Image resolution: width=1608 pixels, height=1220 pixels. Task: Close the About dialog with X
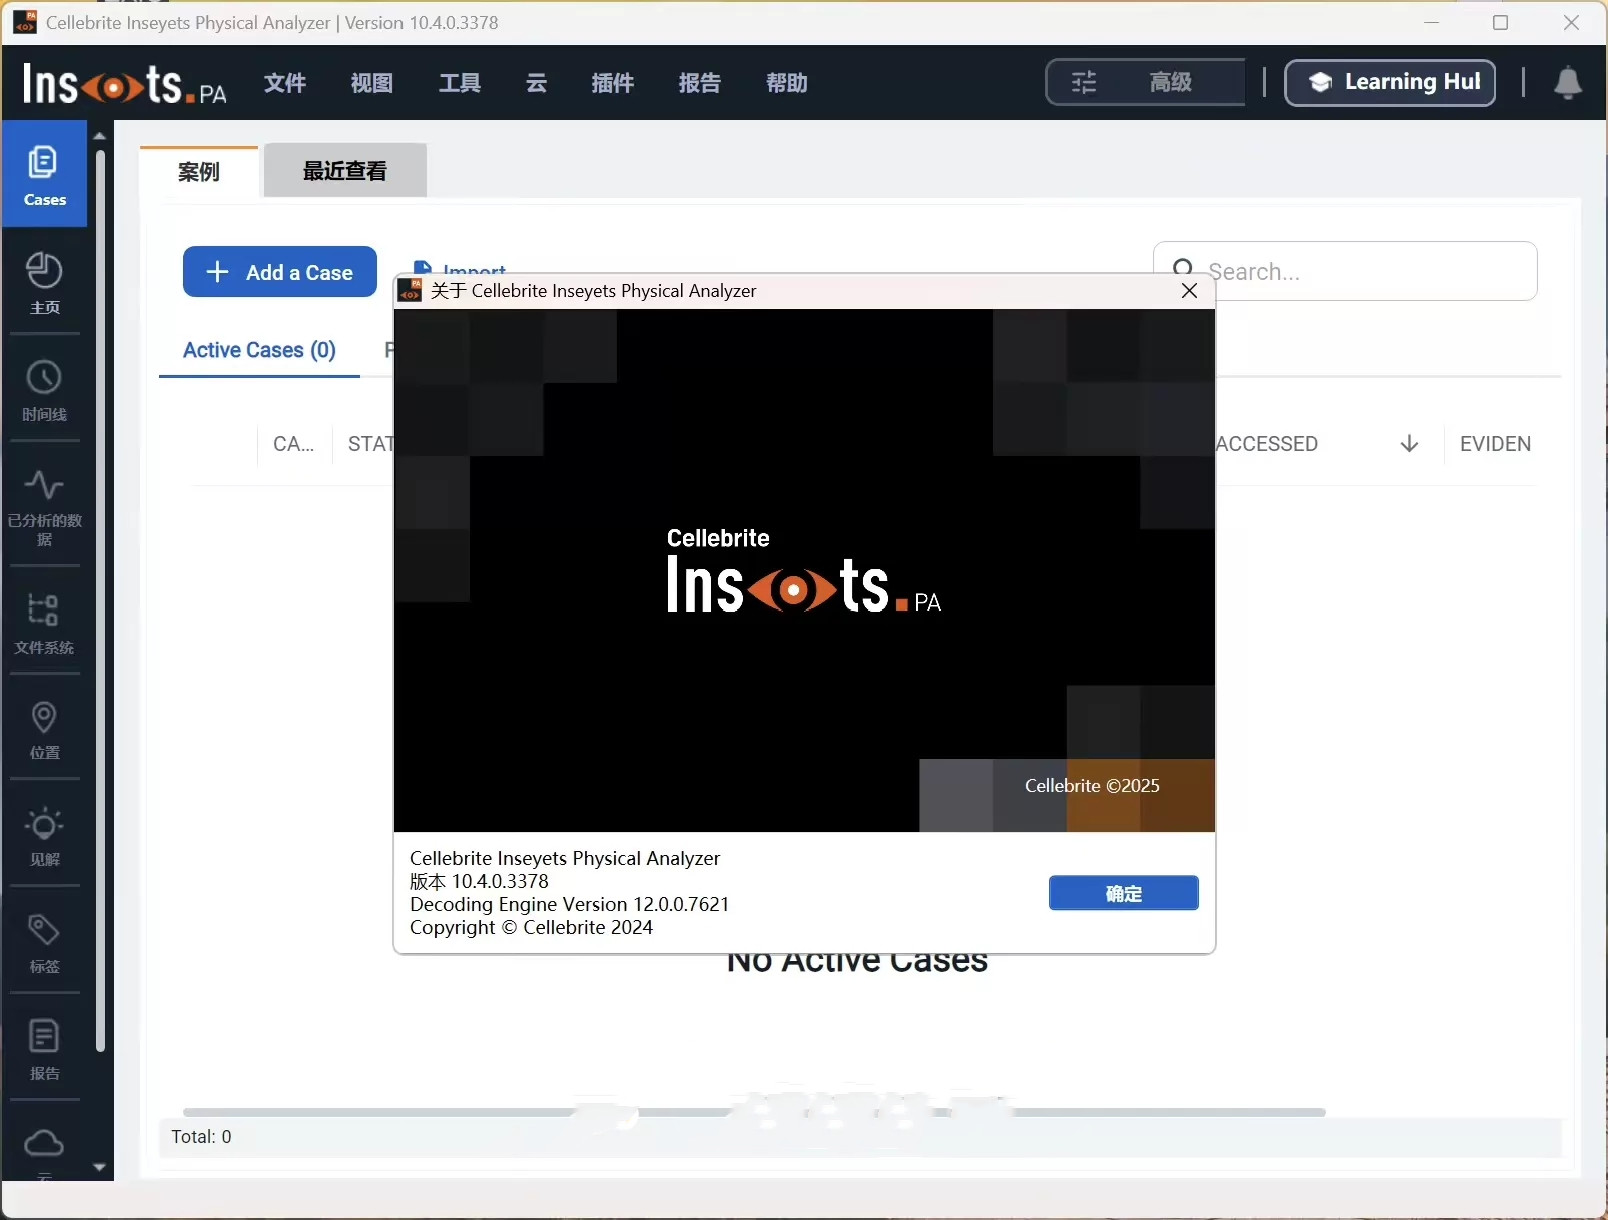(x=1189, y=291)
